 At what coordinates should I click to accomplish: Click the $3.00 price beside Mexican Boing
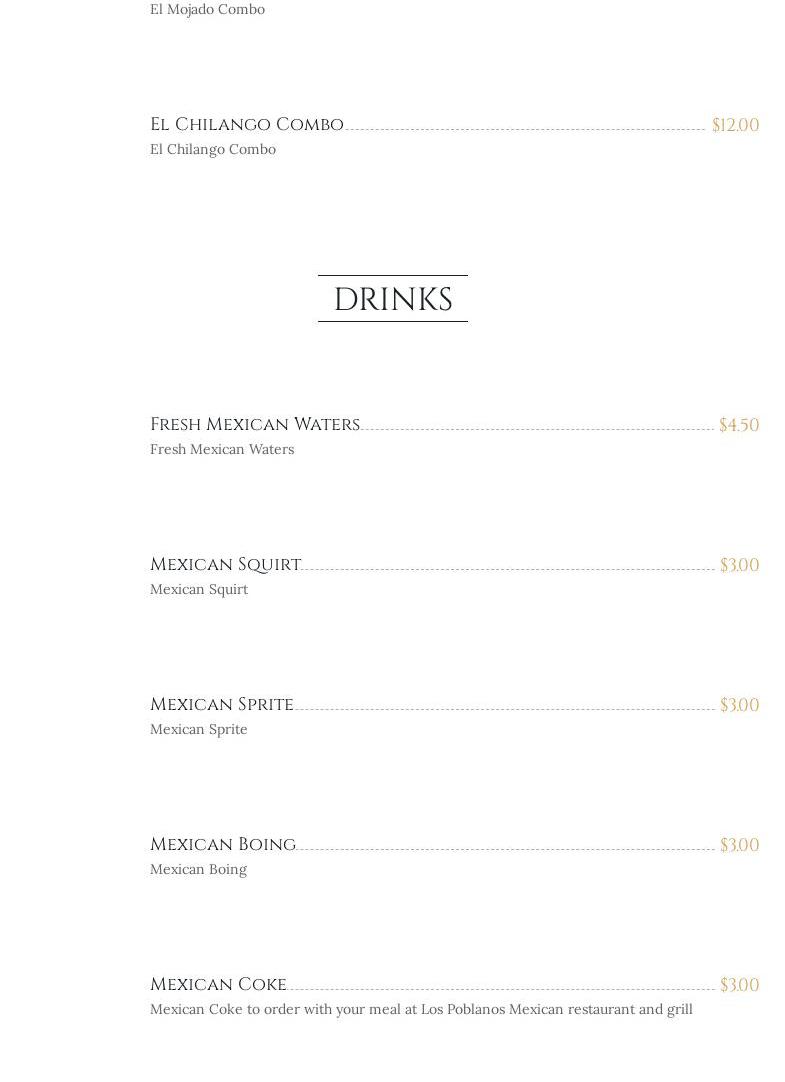pos(739,845)
